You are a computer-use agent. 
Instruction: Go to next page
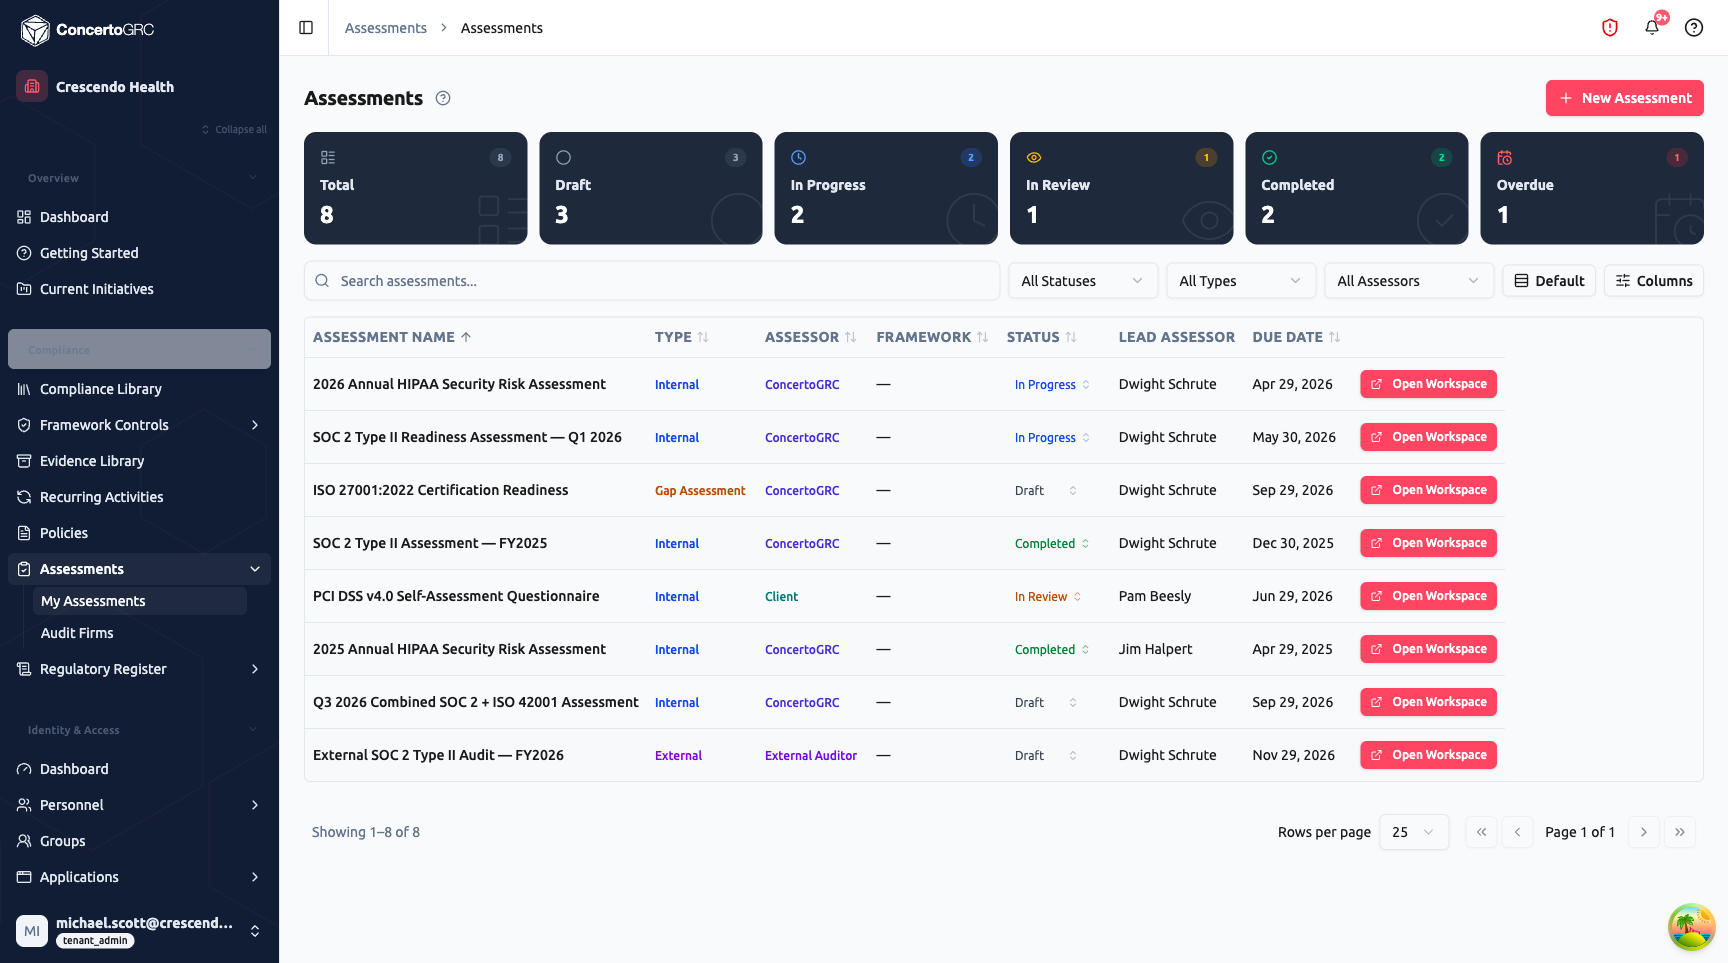coord(1643,832)
